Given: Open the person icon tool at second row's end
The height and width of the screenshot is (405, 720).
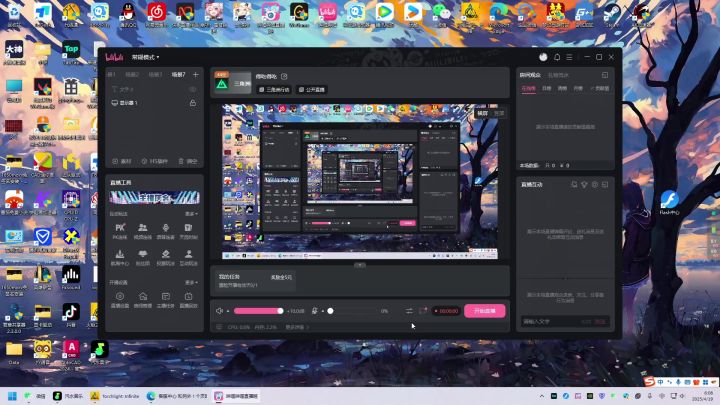Looking at the screenshot, I should (188, 258).
